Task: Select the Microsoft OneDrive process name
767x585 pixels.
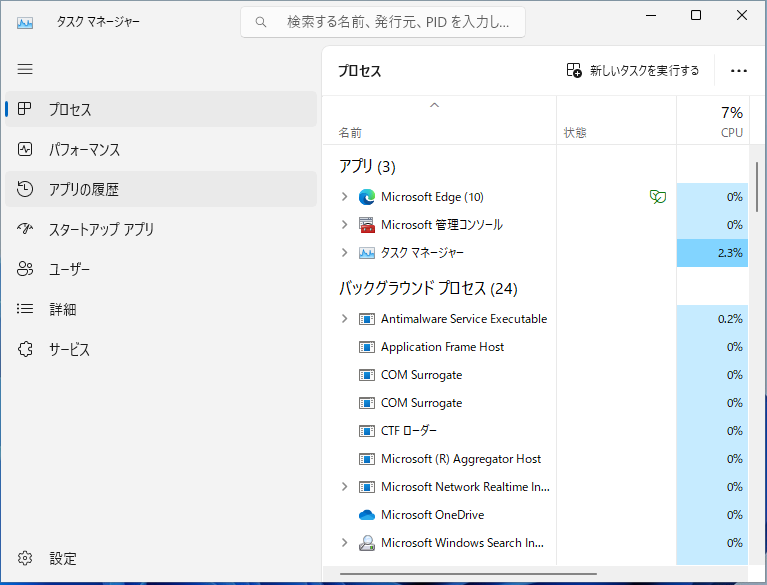Action: 432,515
